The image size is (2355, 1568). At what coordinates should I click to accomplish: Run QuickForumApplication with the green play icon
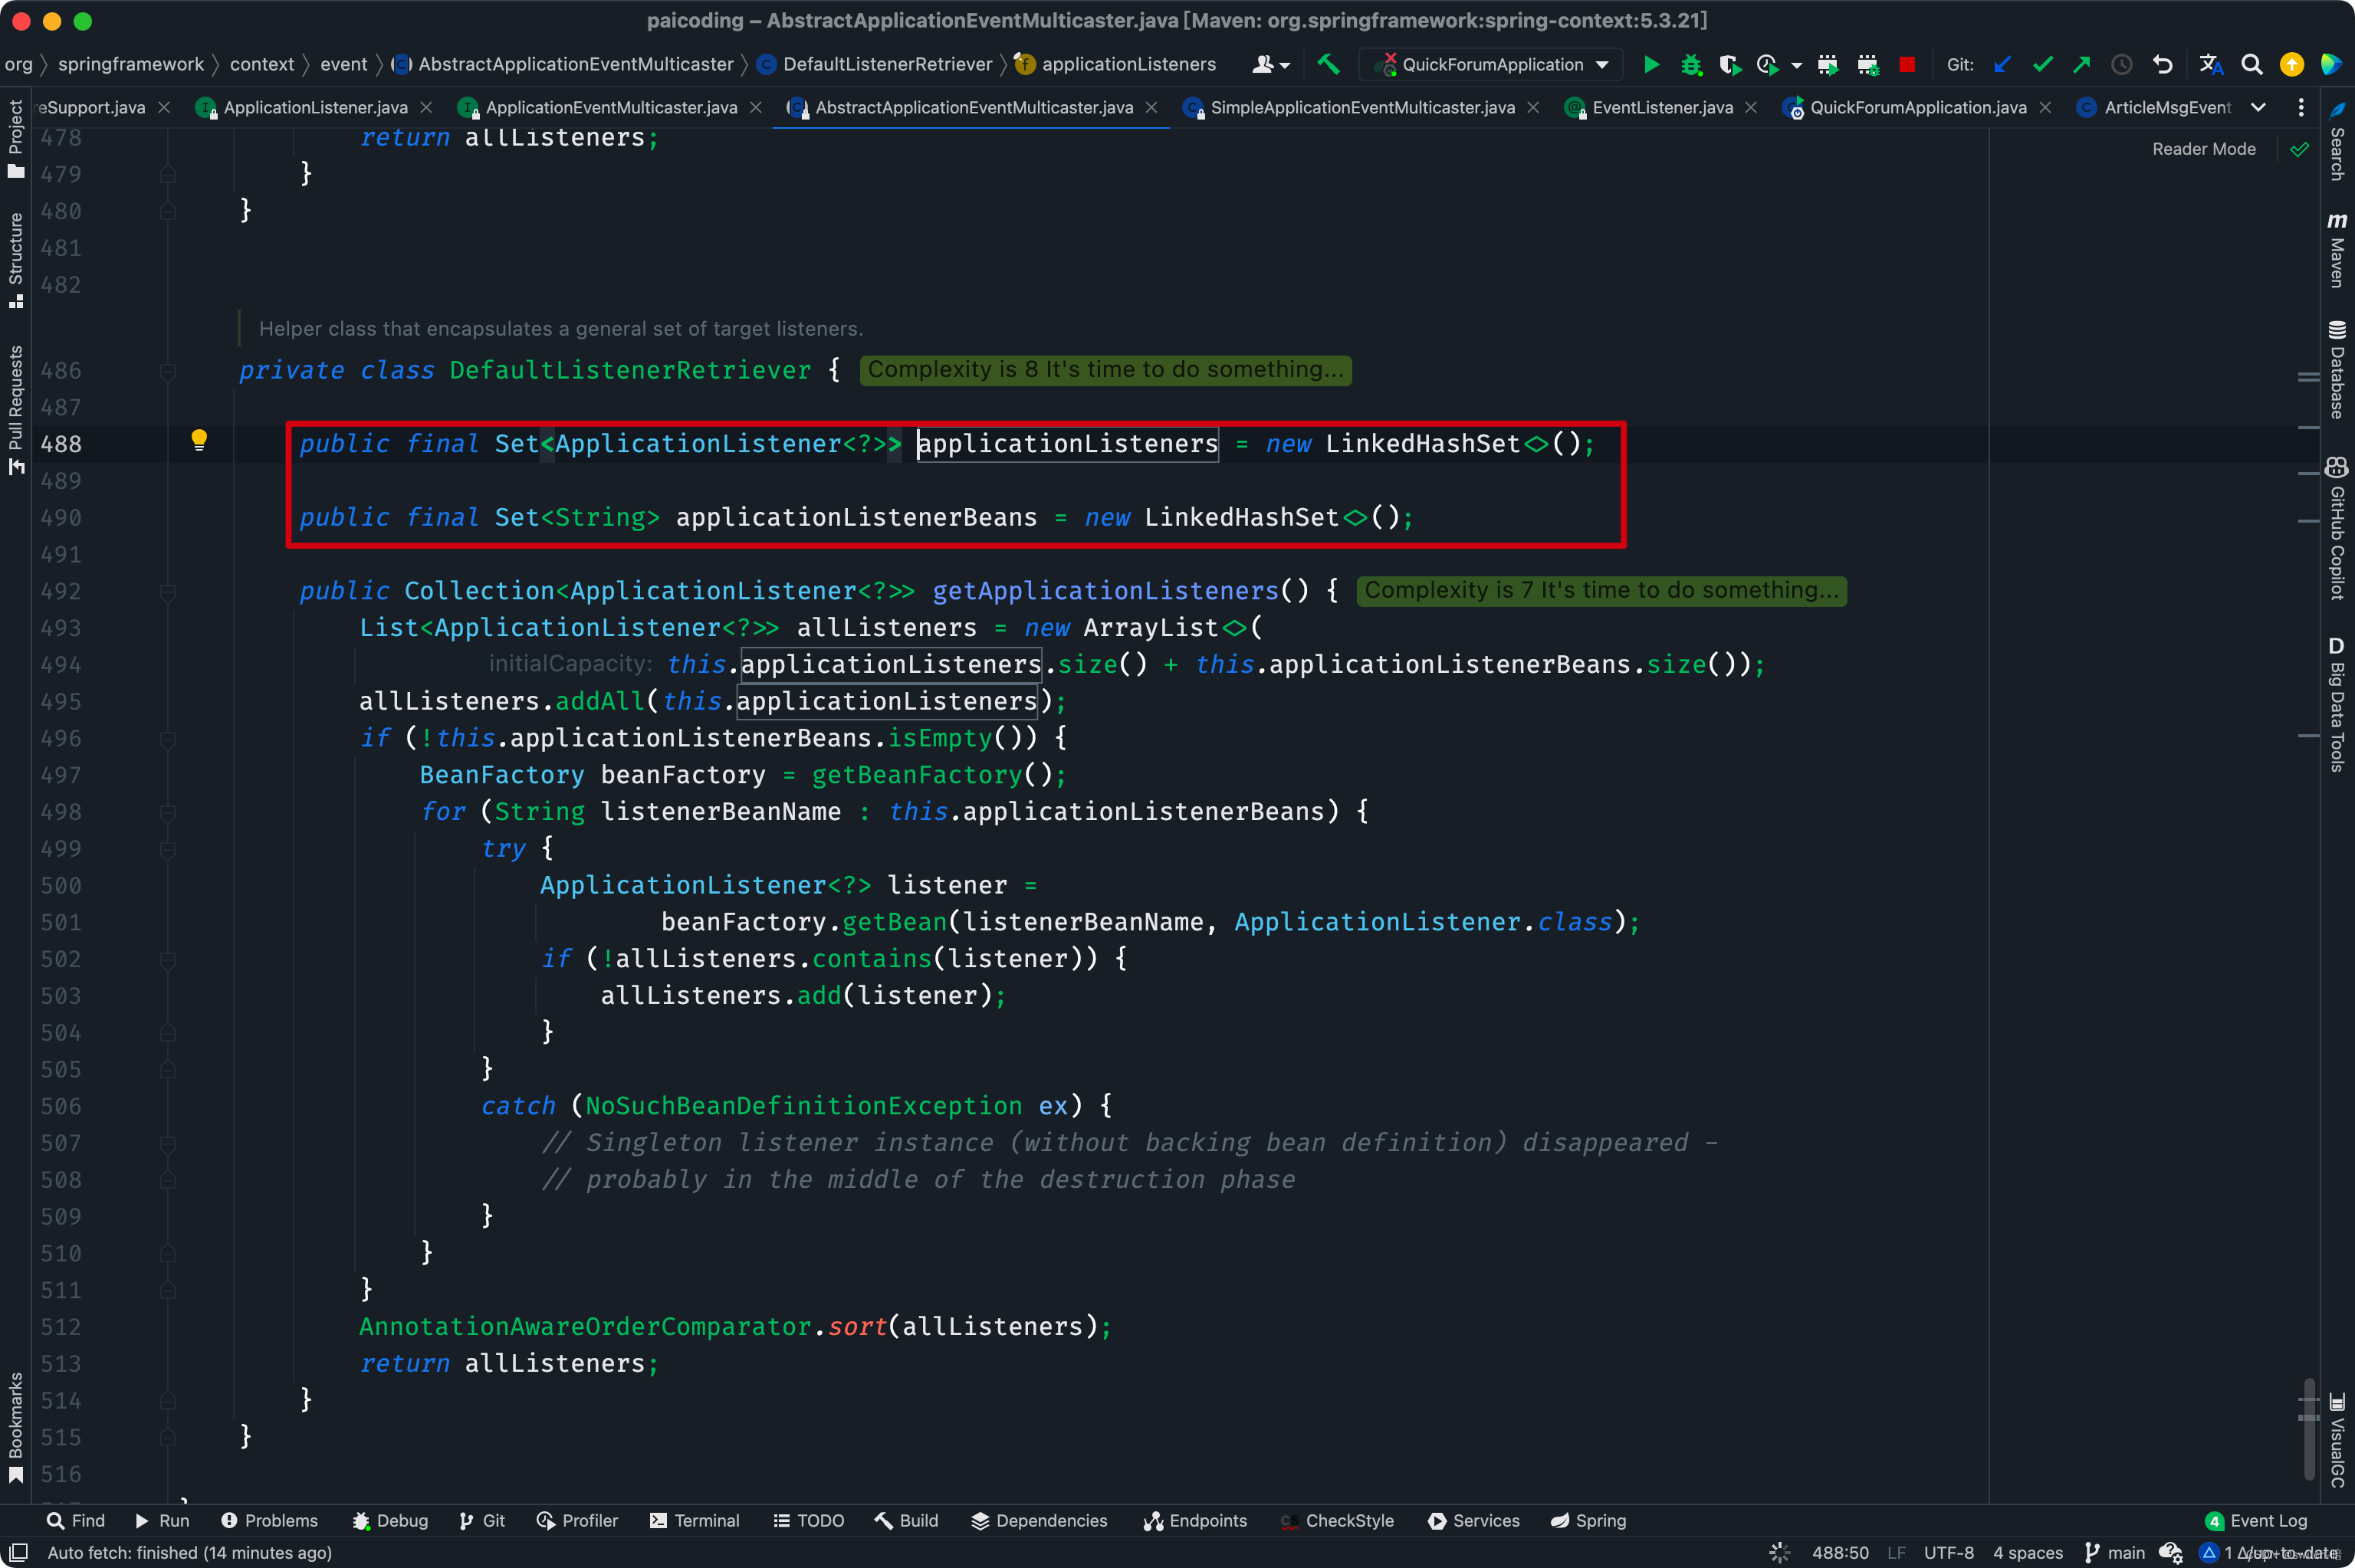(1651, 65)
